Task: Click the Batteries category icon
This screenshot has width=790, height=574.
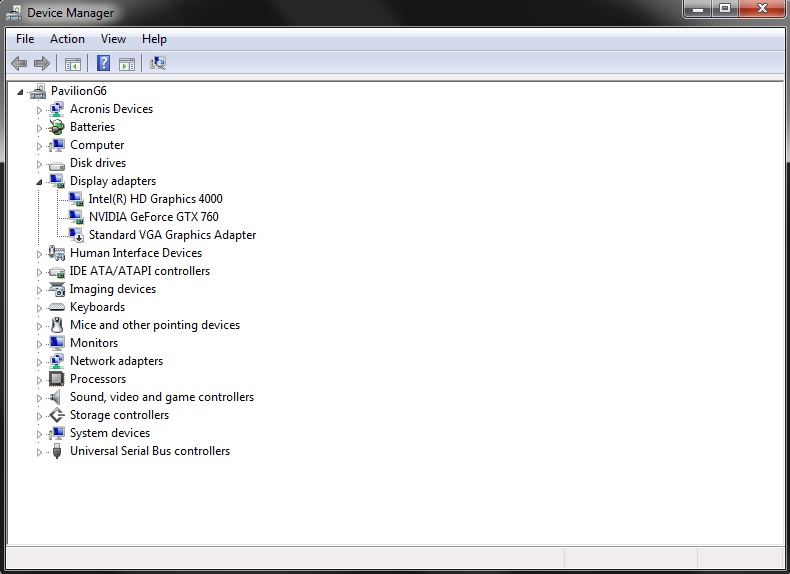Action: pos(56,127)
